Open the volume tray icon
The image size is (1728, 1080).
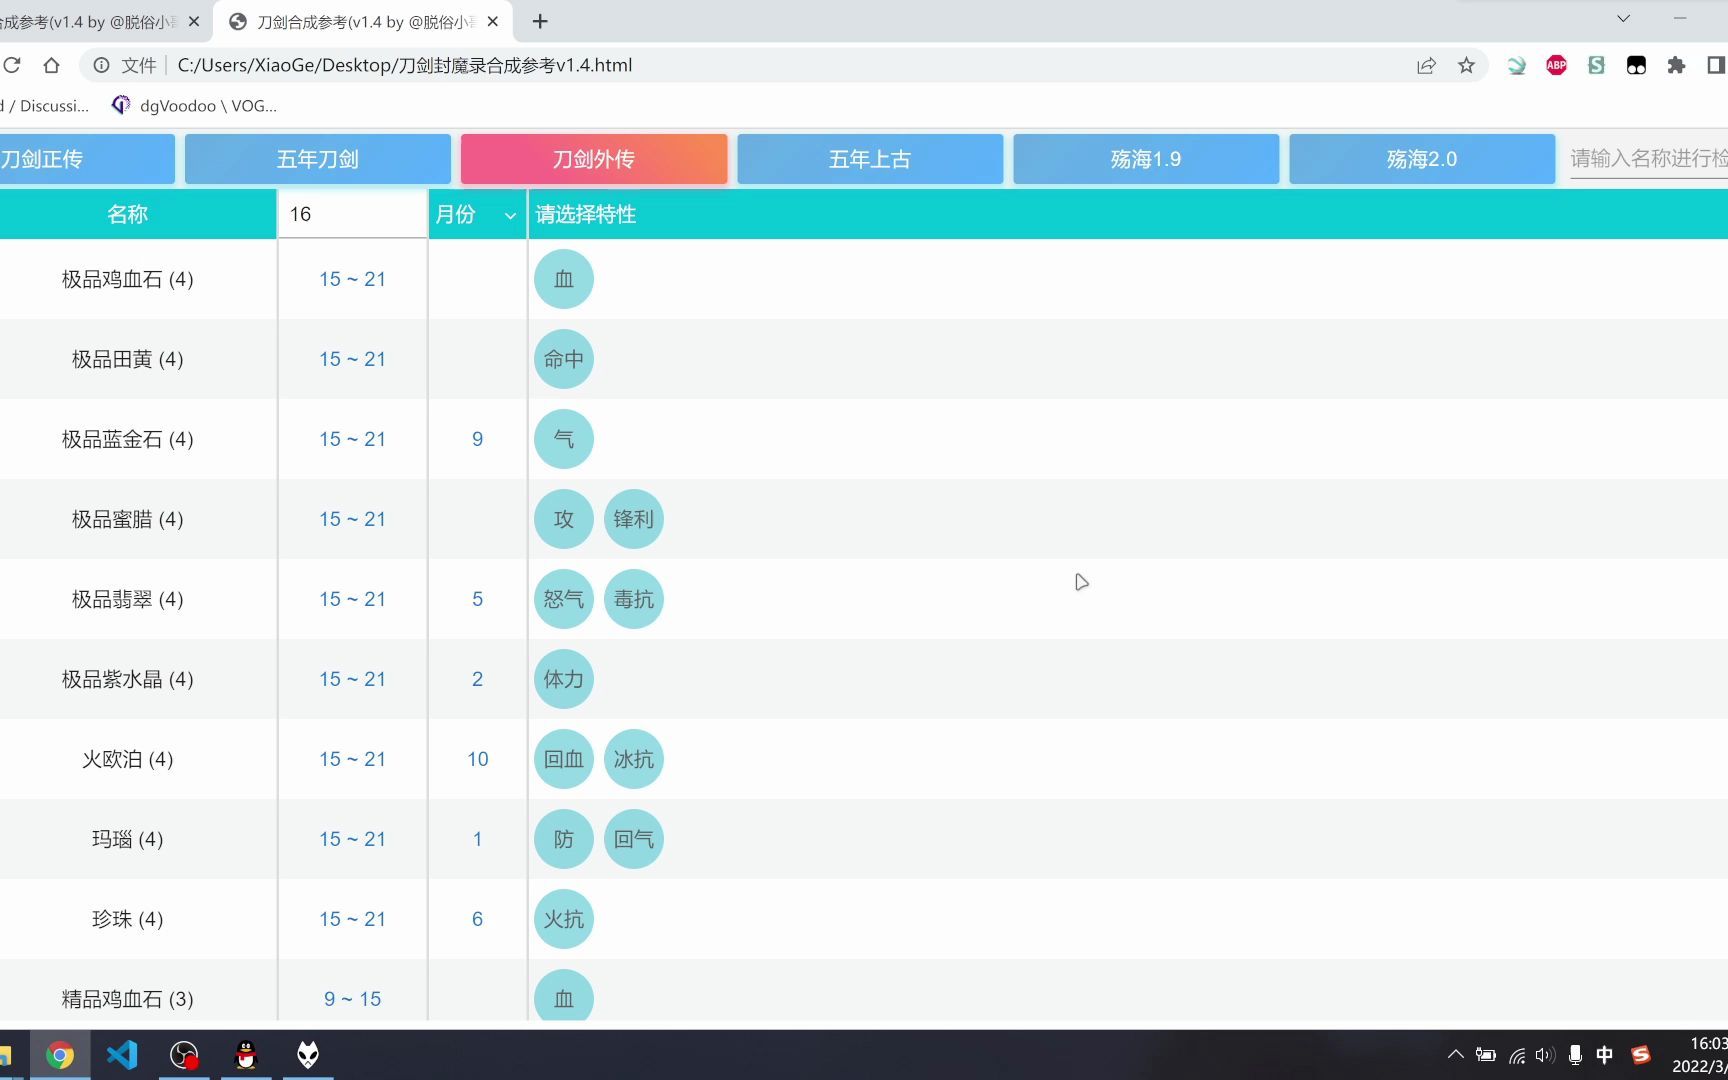[x=1545, y=1055]
